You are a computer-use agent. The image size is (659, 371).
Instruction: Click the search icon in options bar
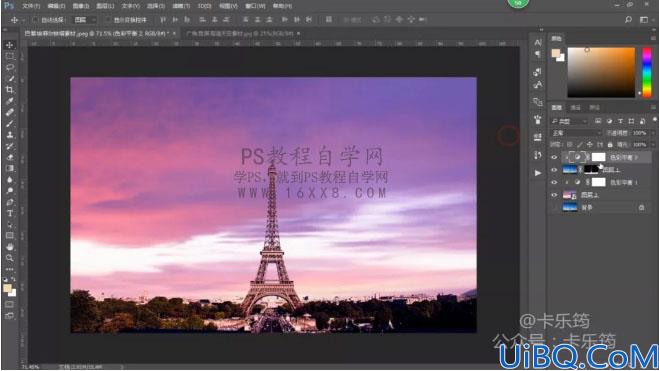pos(628,19)
